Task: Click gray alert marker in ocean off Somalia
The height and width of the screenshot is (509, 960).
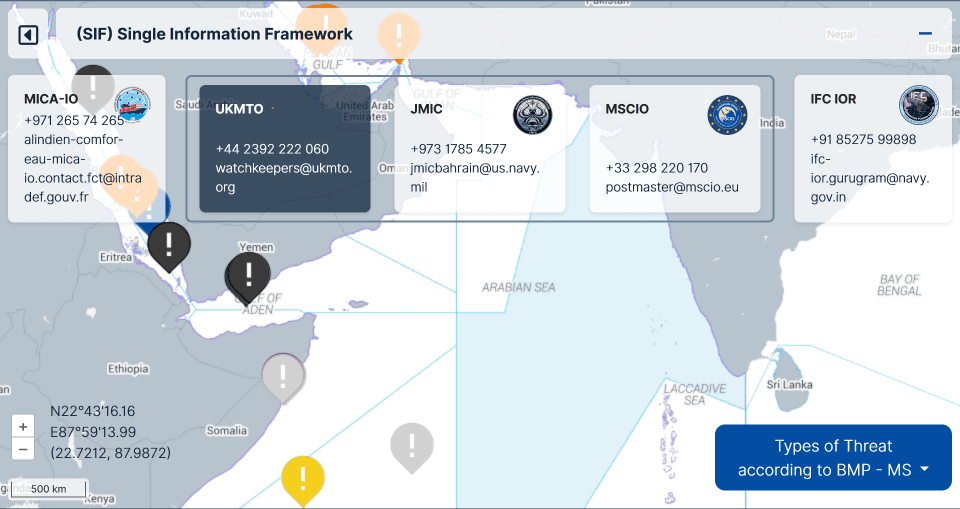Action: click(411, 444)
